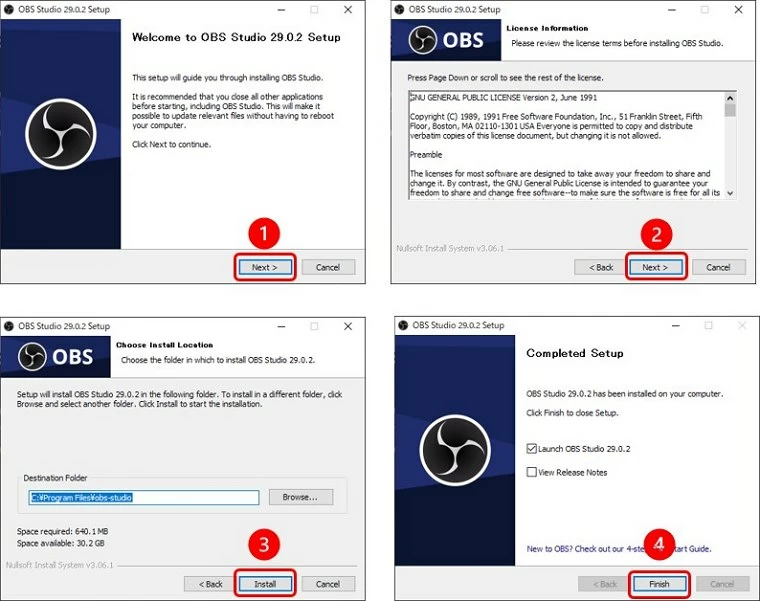The image size is (760, 601).
Task: Click the large OBS logo in the Welcome window
Action: 61,134
